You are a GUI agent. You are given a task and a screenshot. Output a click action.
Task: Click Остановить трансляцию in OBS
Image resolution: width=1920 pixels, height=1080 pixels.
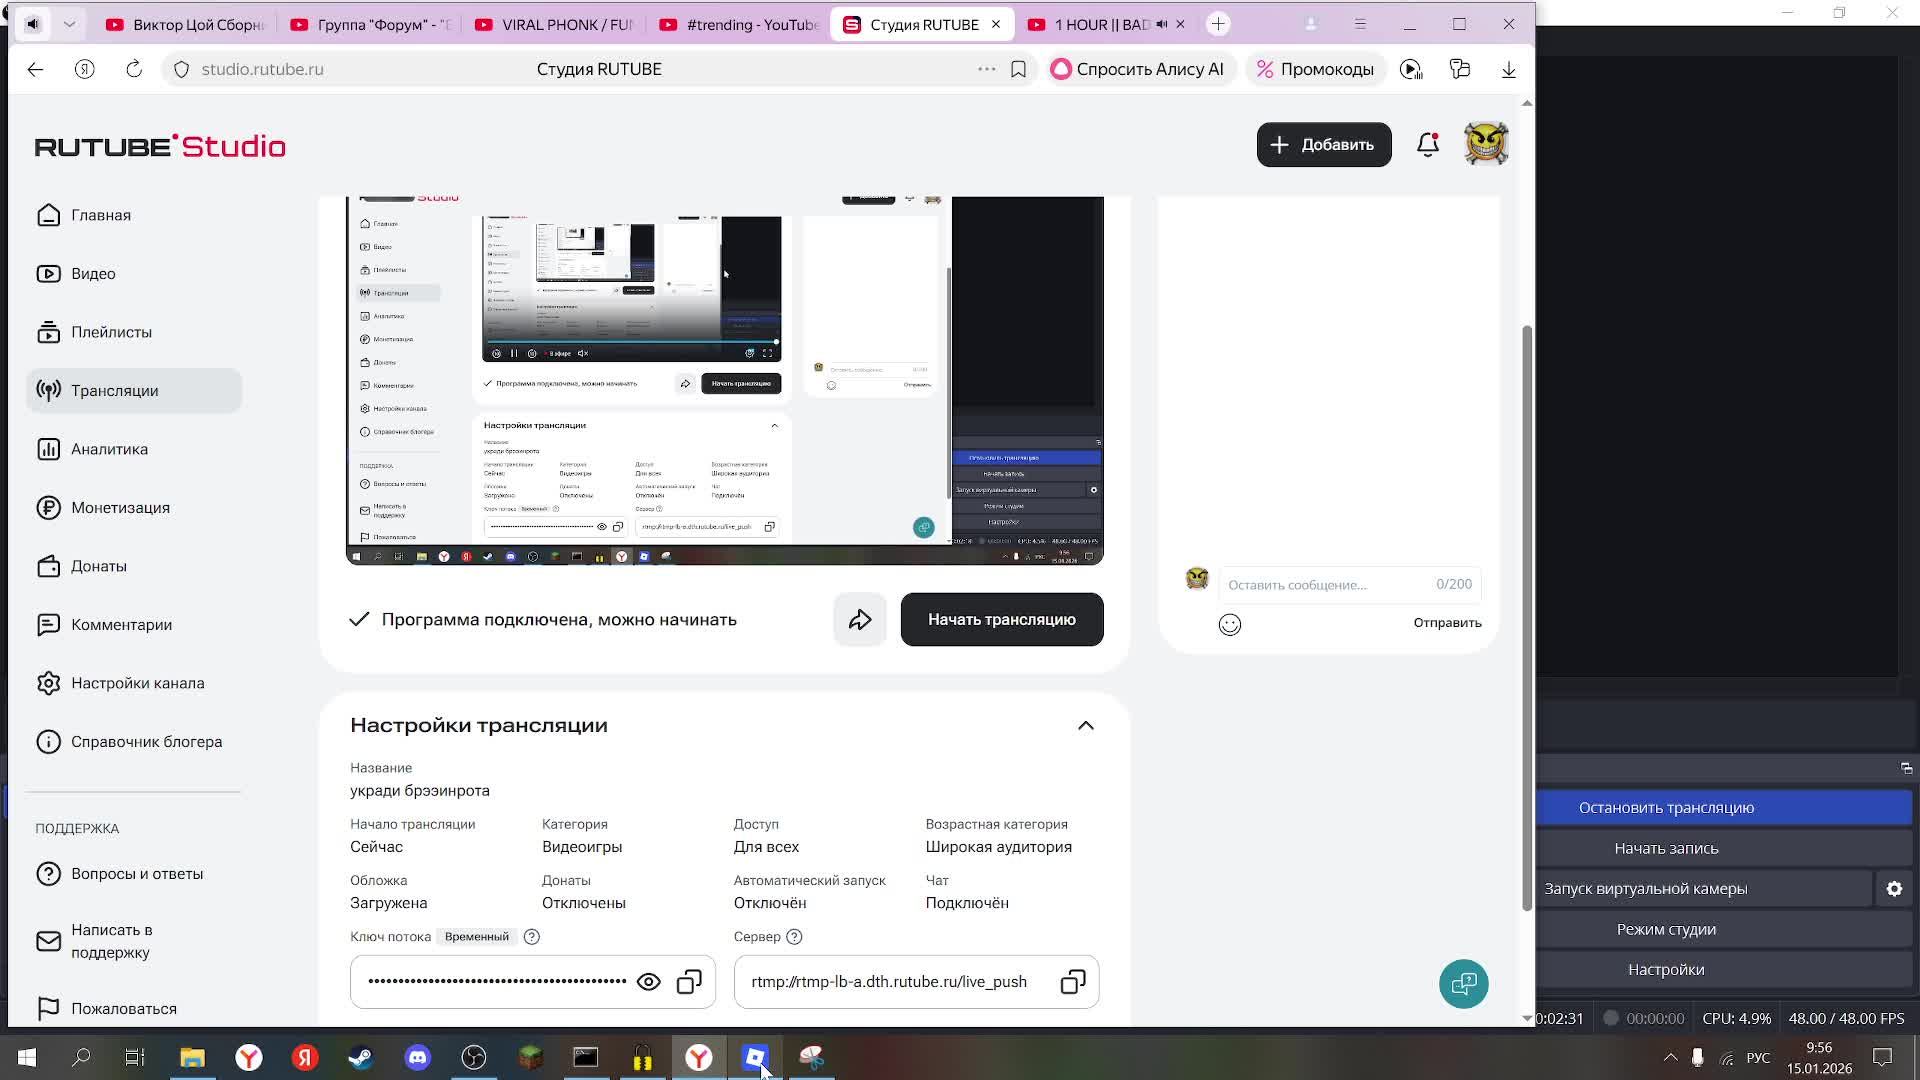click(x=1665, y=808)
